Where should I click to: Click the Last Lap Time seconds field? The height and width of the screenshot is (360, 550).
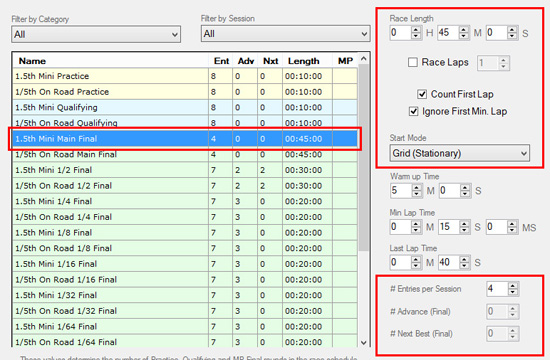pos(449,262)
